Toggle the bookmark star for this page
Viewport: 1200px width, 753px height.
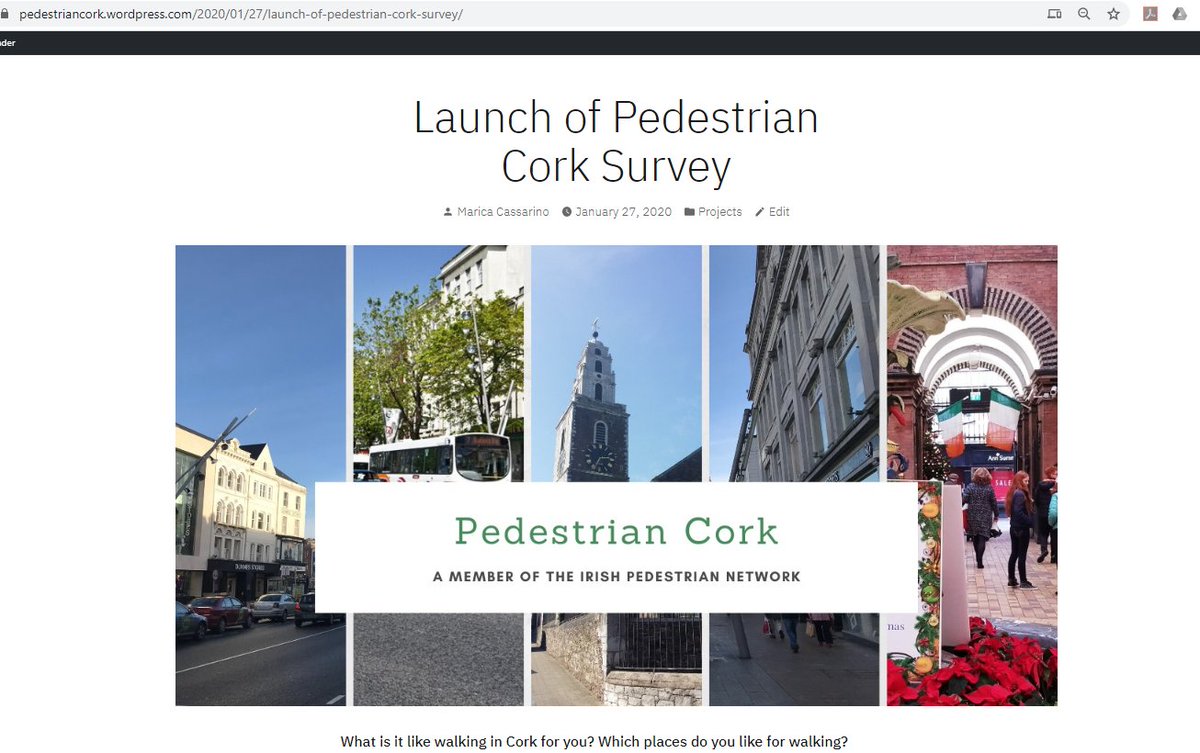tap(1114, 15)
